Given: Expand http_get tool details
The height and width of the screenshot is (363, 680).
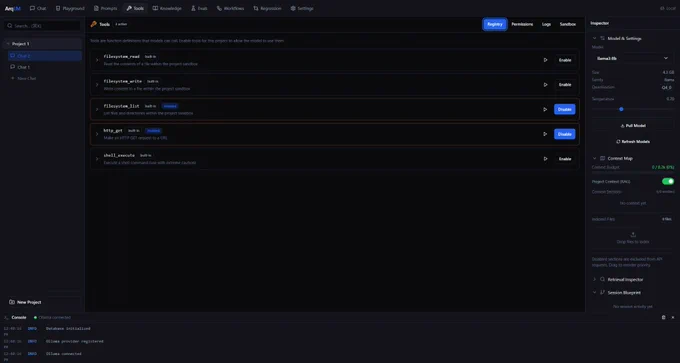Looking at the screenshot, I should coord(97,134).
